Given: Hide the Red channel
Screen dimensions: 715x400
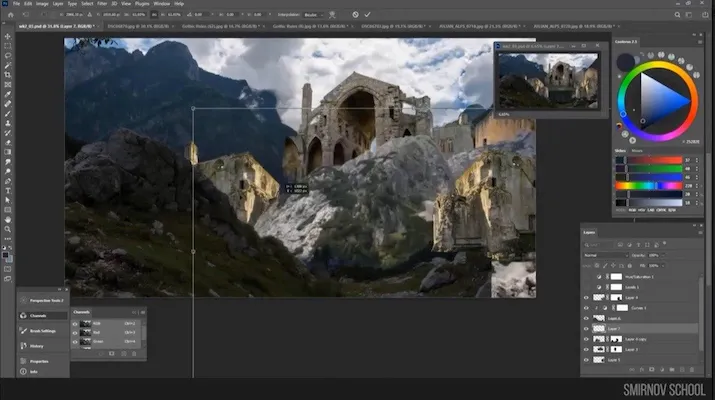Looking at the screenshot, I should pos(75,332).
